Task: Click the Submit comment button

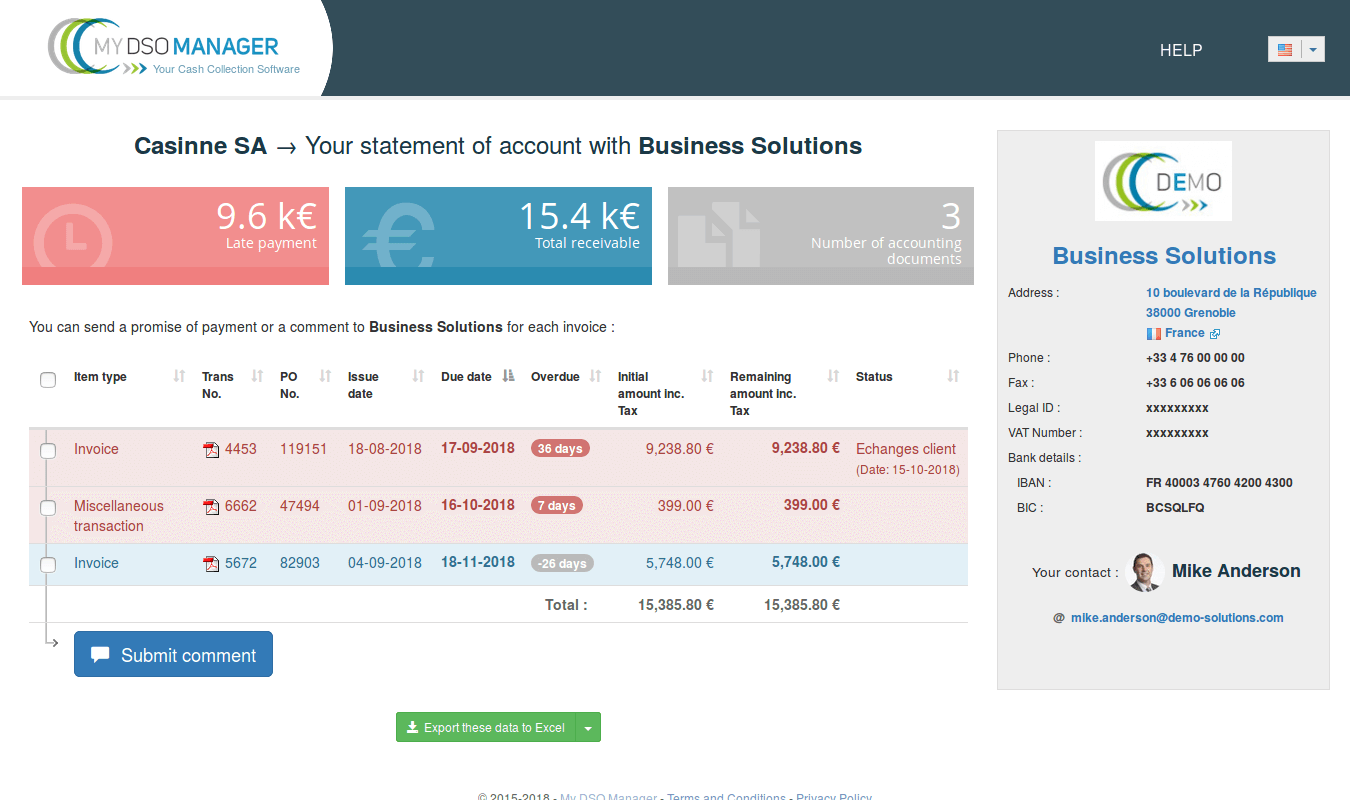Action: [x=173, y=654]
